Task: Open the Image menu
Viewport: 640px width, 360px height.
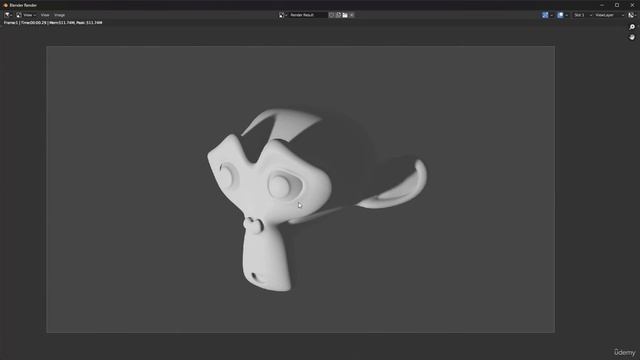Action: 60,15
